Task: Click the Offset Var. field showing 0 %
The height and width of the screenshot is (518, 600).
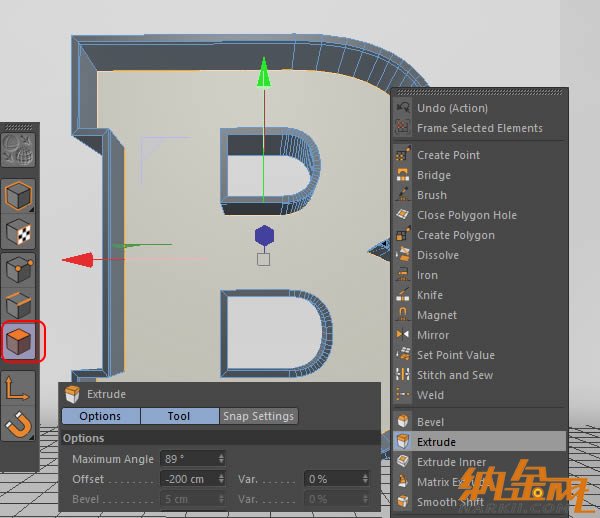Action: pos(337,479)
